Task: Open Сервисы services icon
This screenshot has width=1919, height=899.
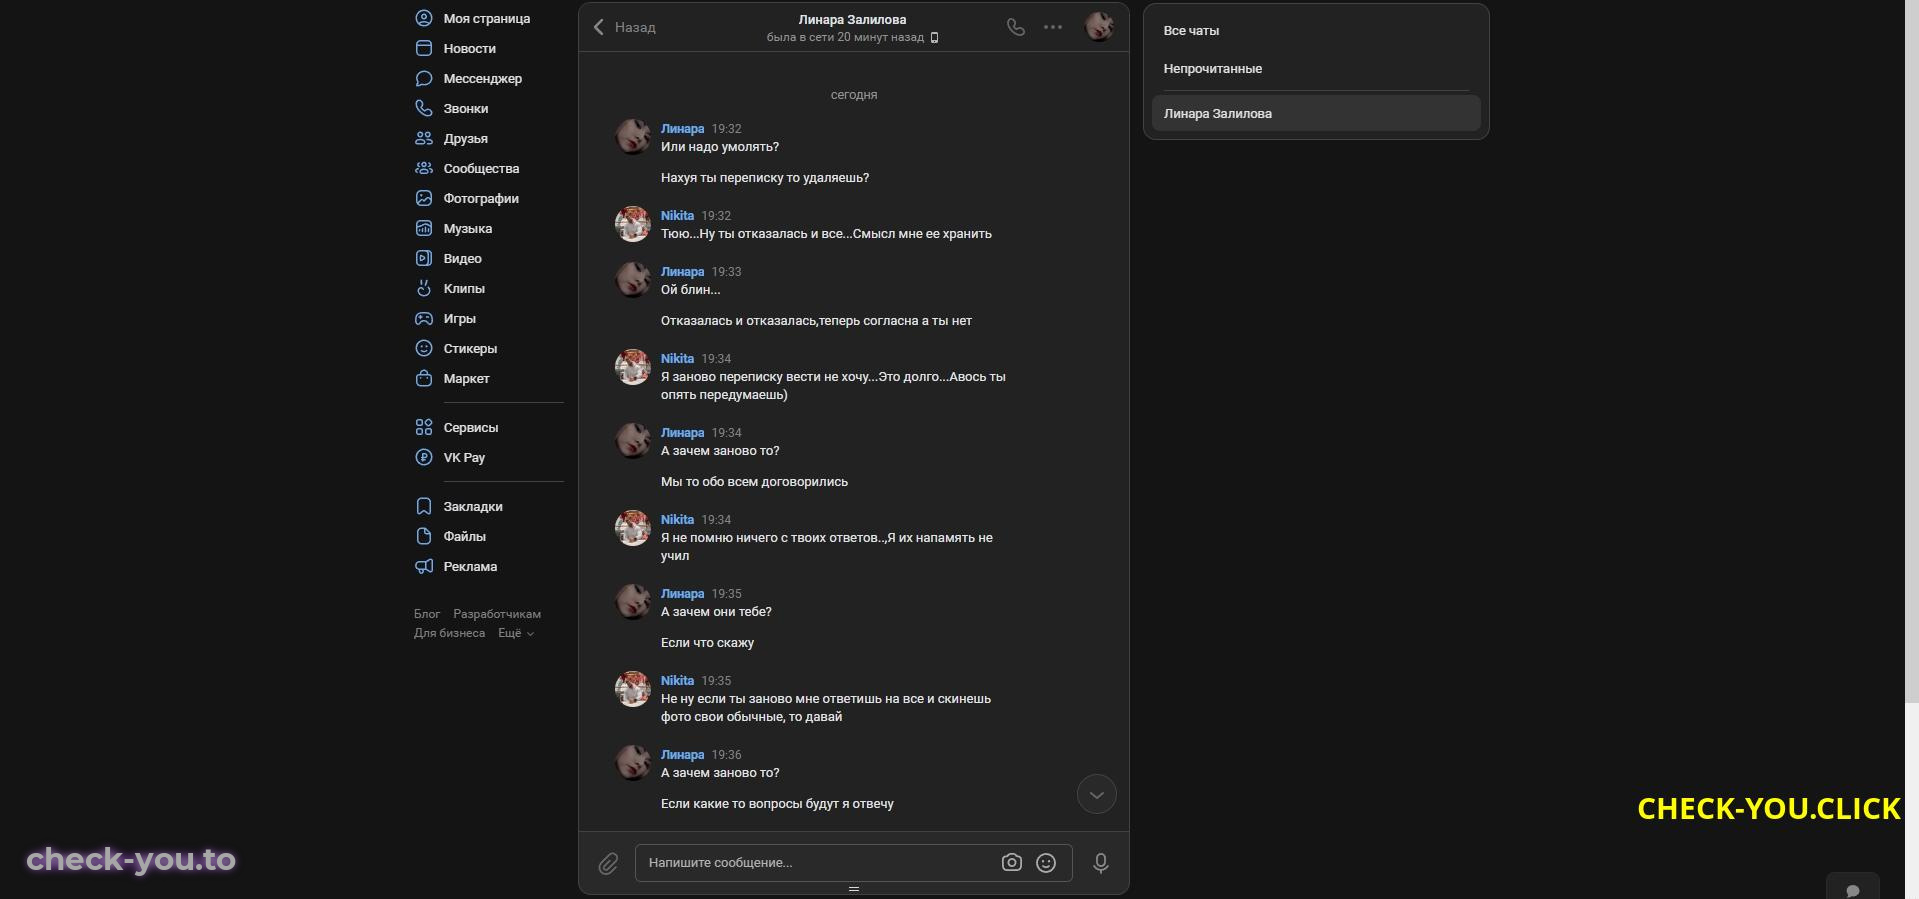Action: click(x=424, y=427)
